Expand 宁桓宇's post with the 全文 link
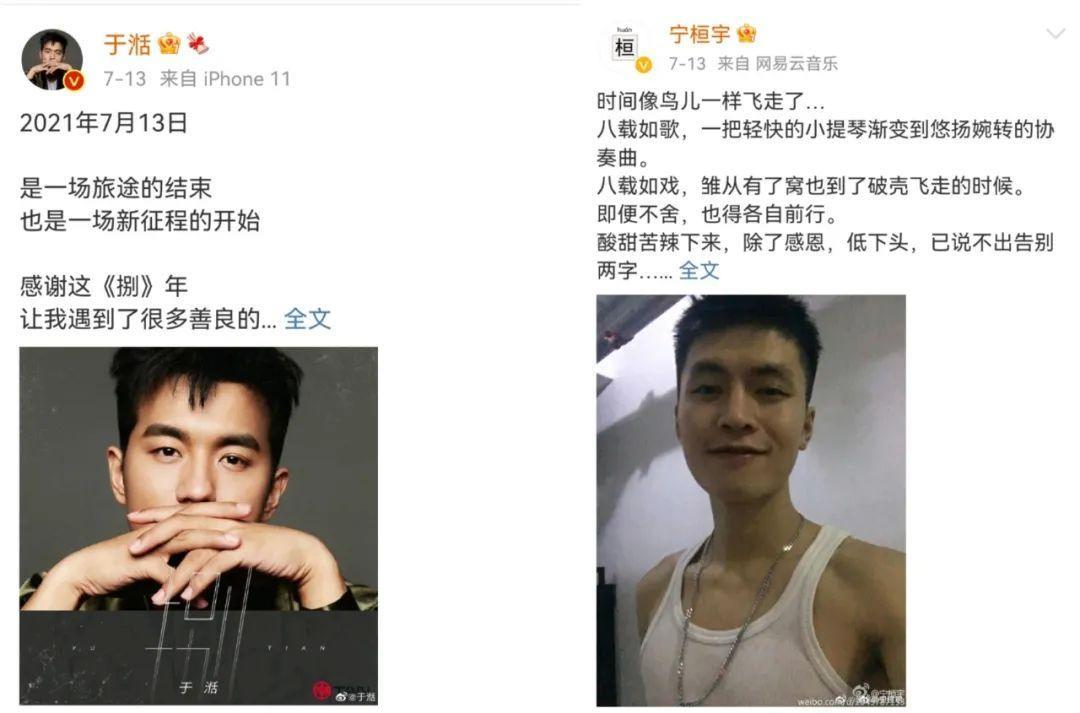The width and height of the screenshot is (1080, 713). click(x=699, y=270)
